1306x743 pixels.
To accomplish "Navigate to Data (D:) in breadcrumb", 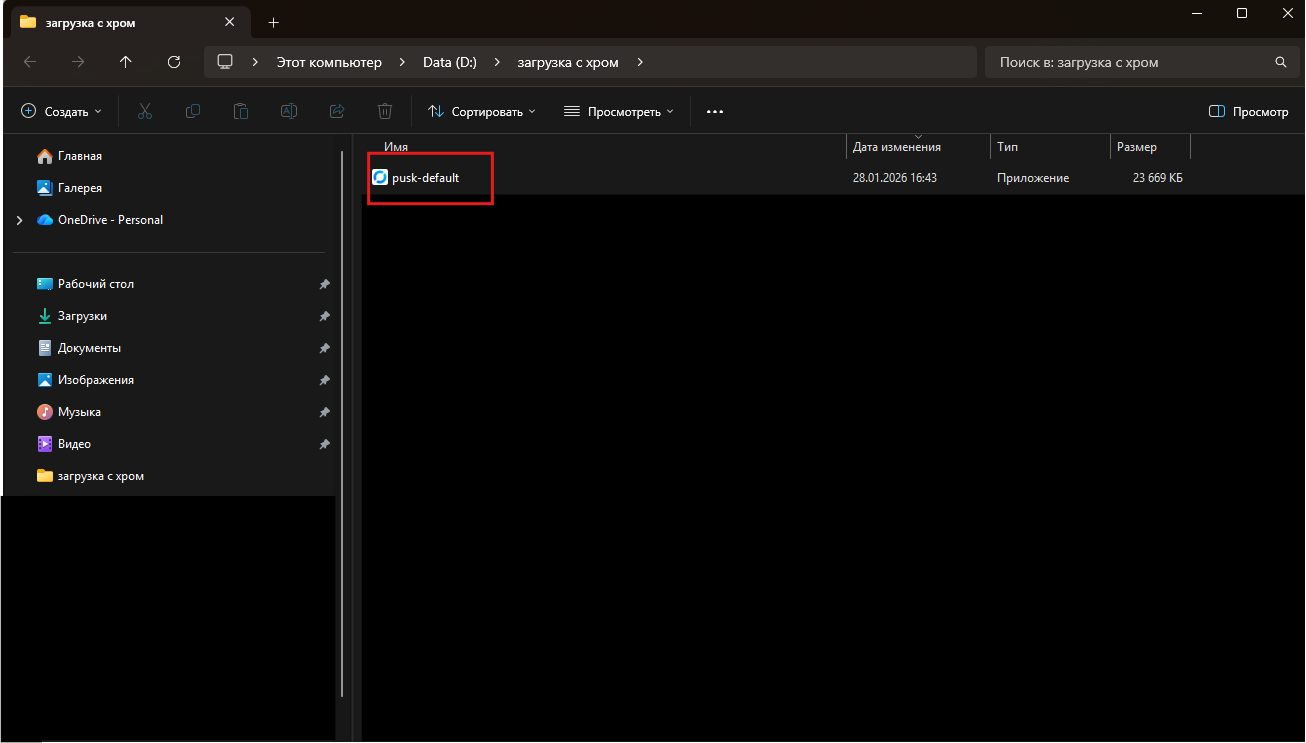I will 449,62.
